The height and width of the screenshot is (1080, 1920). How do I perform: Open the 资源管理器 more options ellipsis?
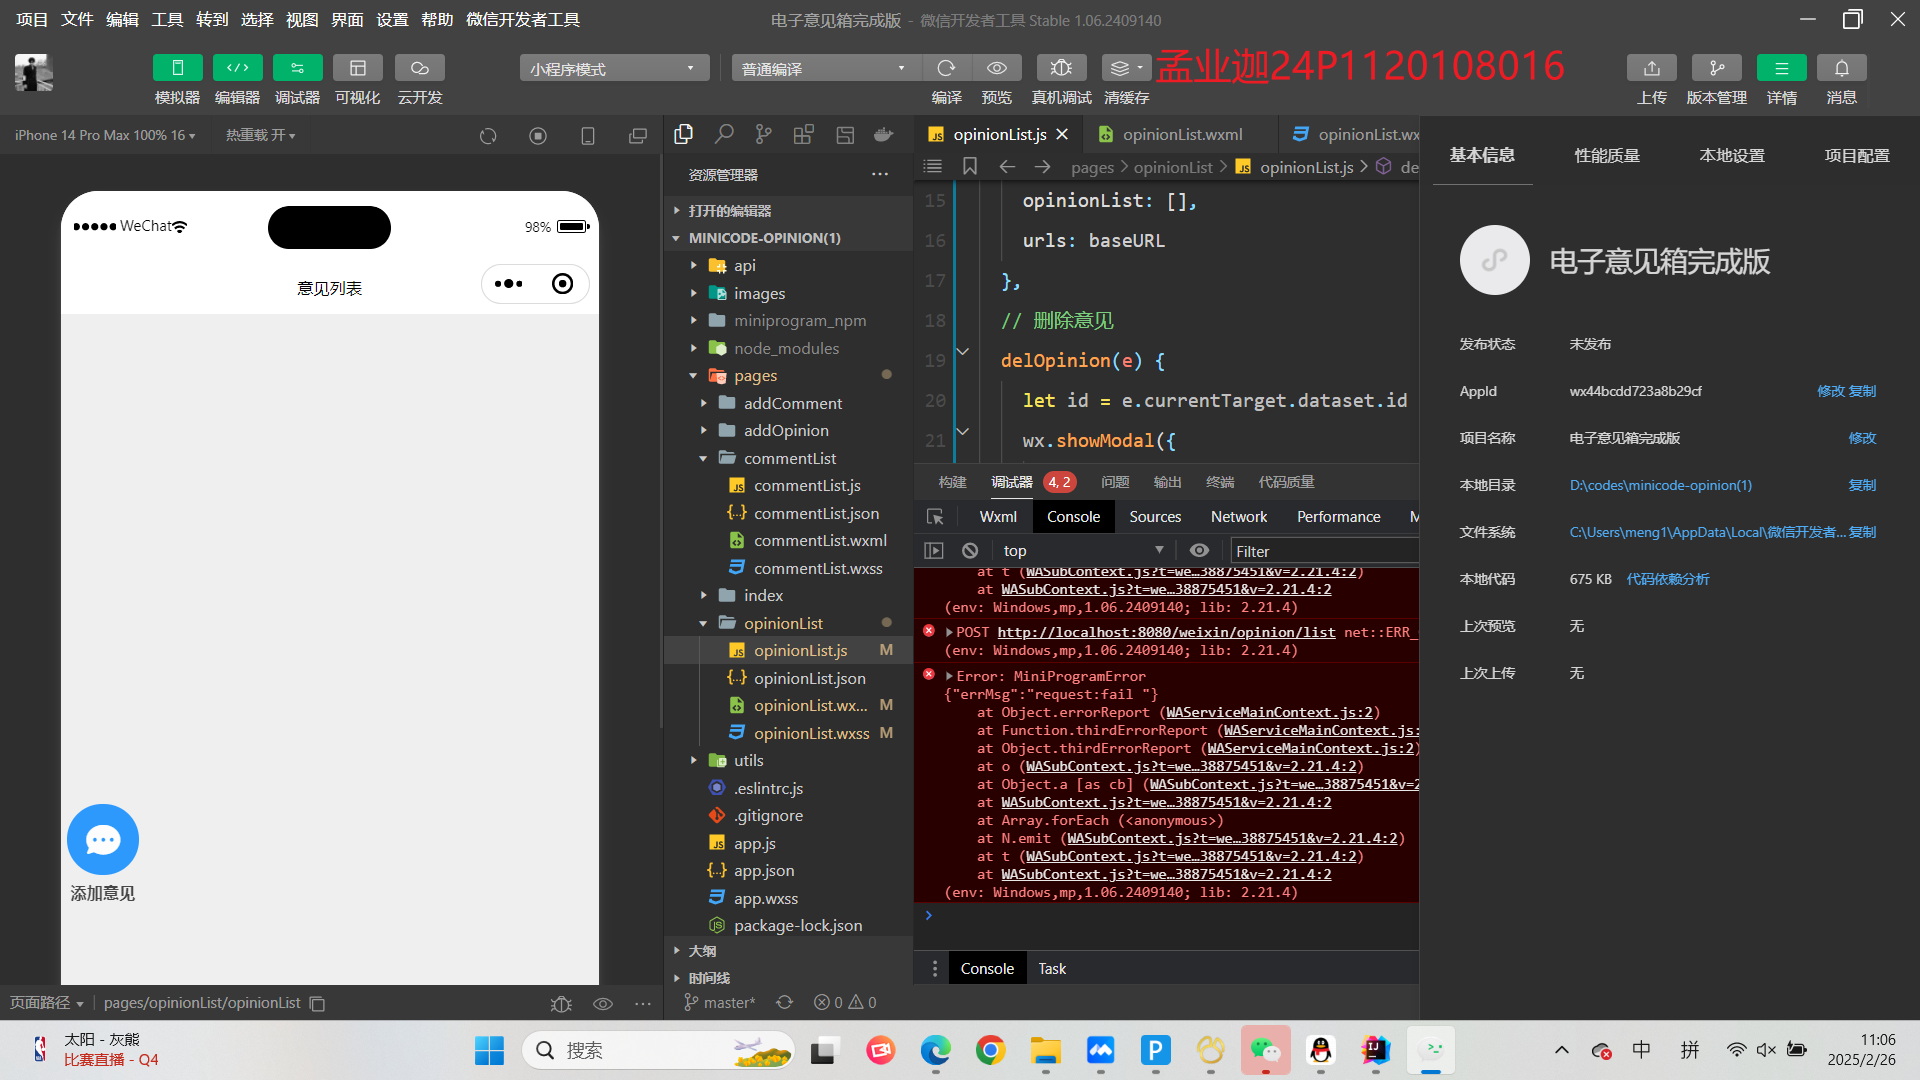[880, 175]
